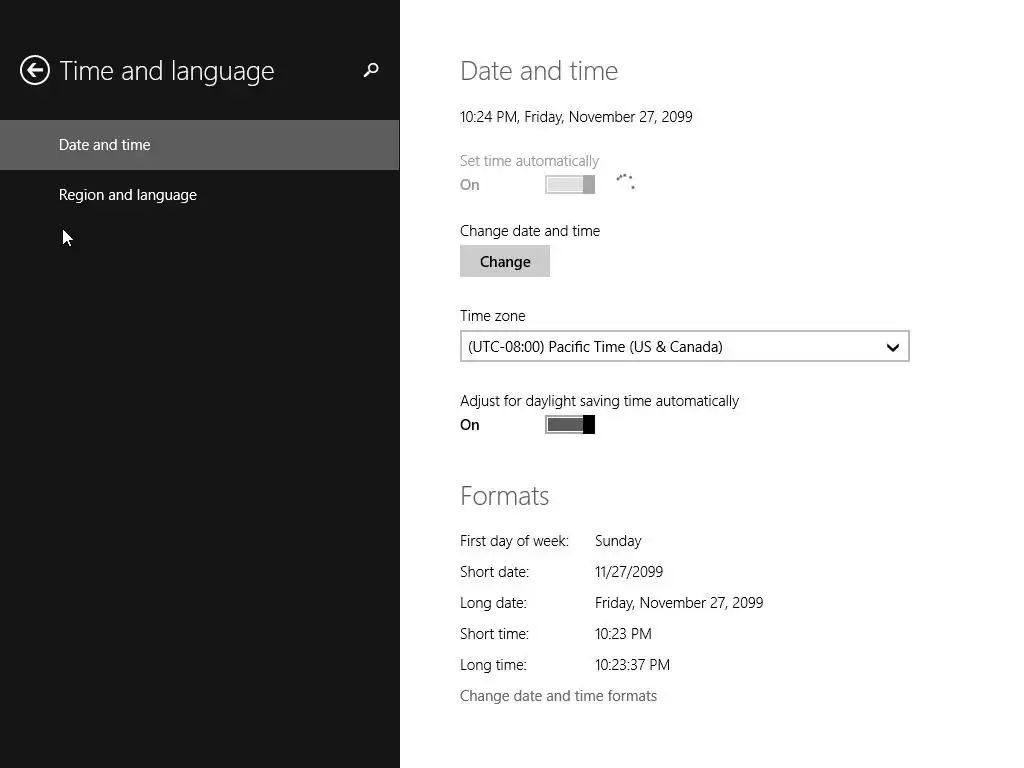Click the Time zone chevron arrow
The image size is (1024, 768).
pos(892,347)
